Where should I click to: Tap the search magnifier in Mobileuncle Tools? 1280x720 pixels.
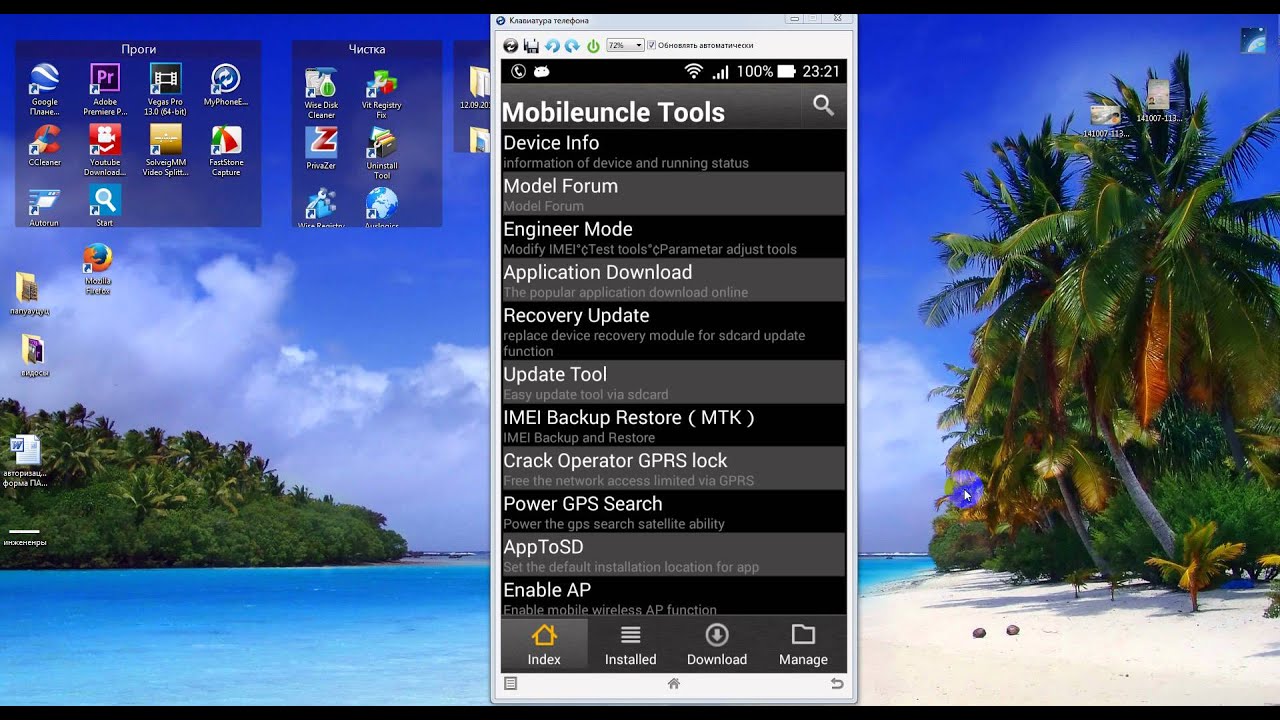(x=823, y=105)
